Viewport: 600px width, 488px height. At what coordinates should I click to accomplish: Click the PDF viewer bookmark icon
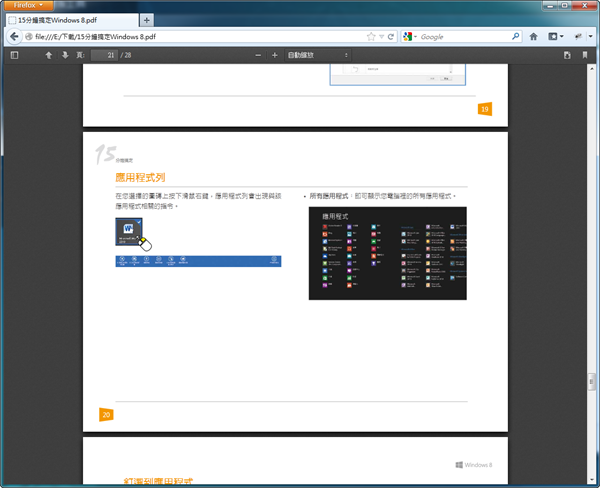coord(585,55)
